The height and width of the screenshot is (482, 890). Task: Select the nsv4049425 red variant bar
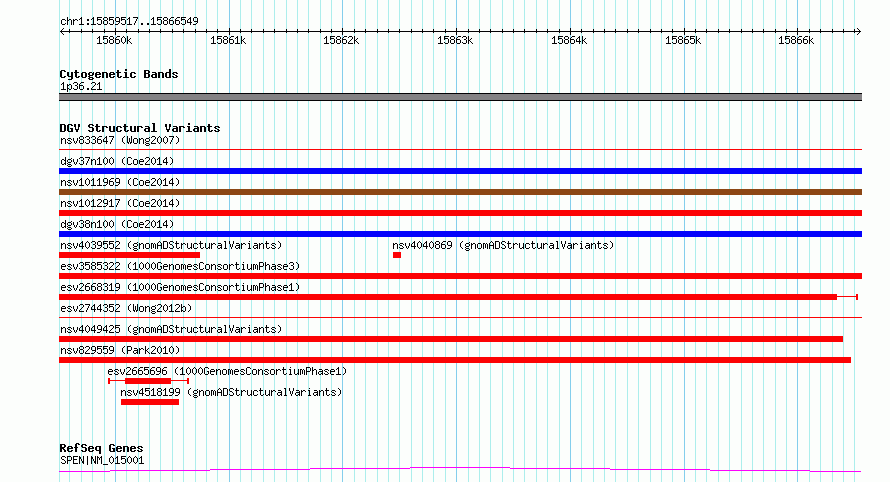451,339
